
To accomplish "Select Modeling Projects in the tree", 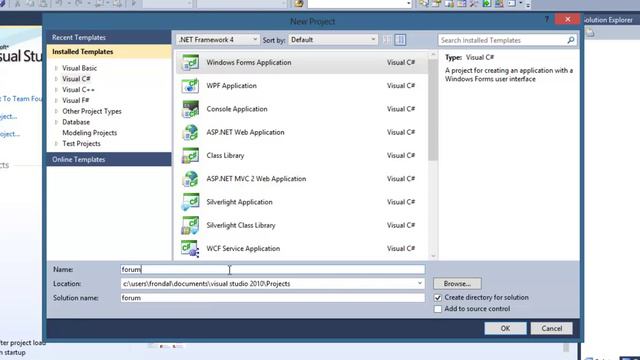I will pyautogui.click(x=89, y=133).
